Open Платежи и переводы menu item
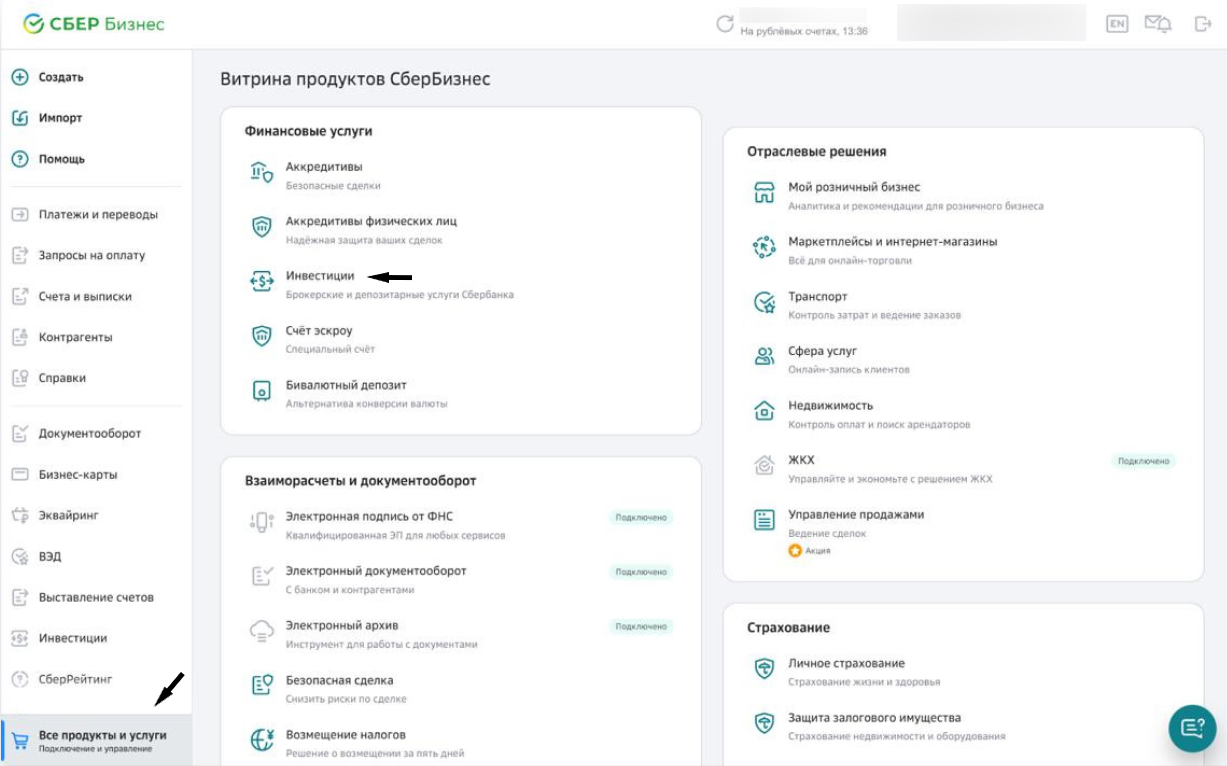 pos(97,214)
